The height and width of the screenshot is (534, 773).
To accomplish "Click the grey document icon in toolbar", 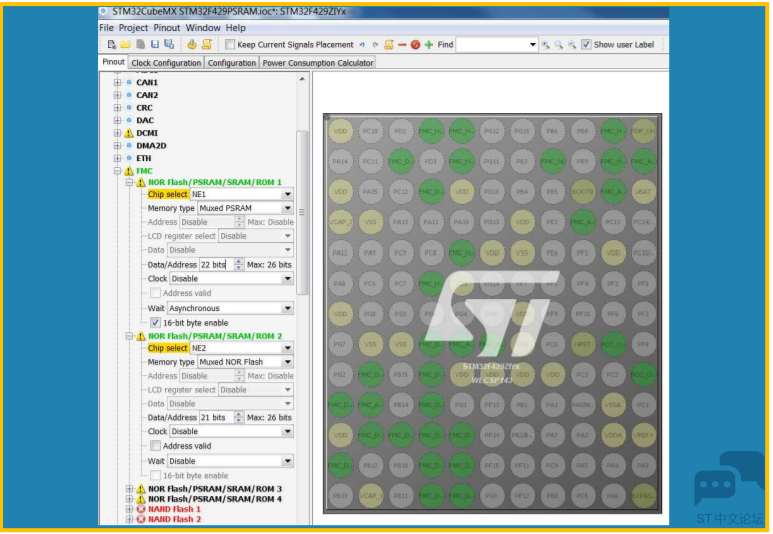I will point(141,44).
